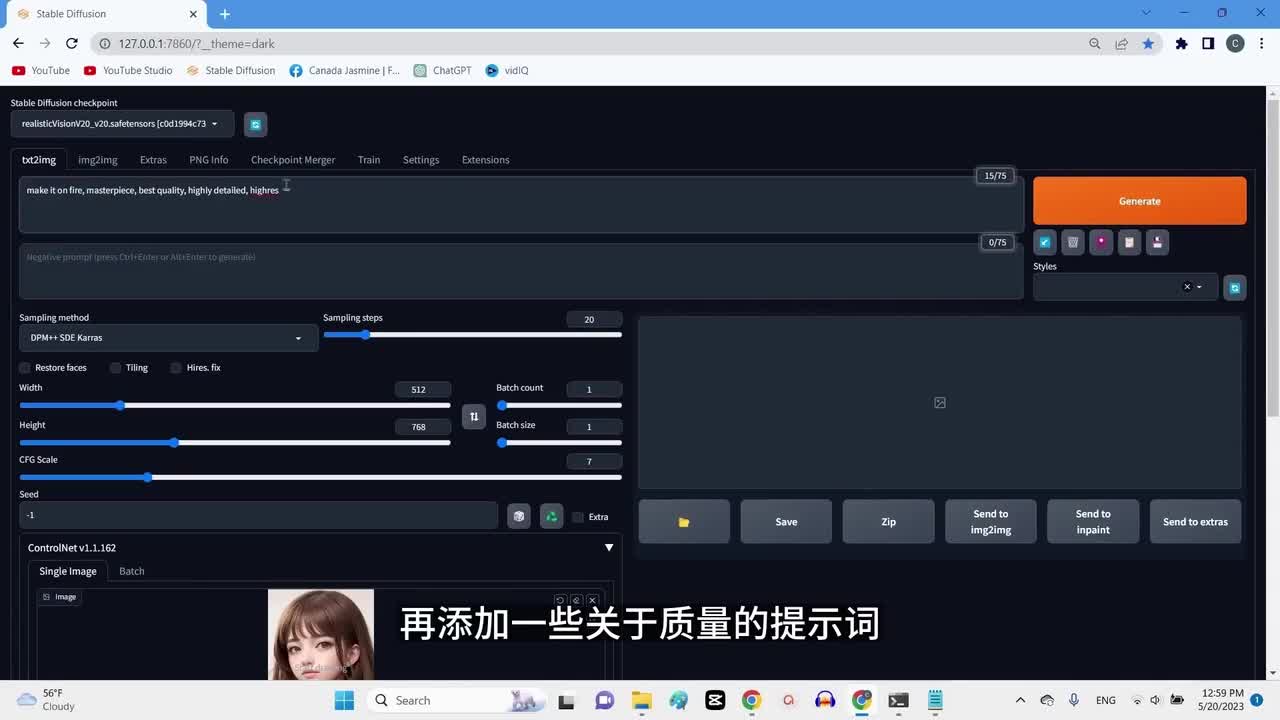1280x720 pixels.
Task: Refresh the Styles list icon
Action: (1235, 287)
